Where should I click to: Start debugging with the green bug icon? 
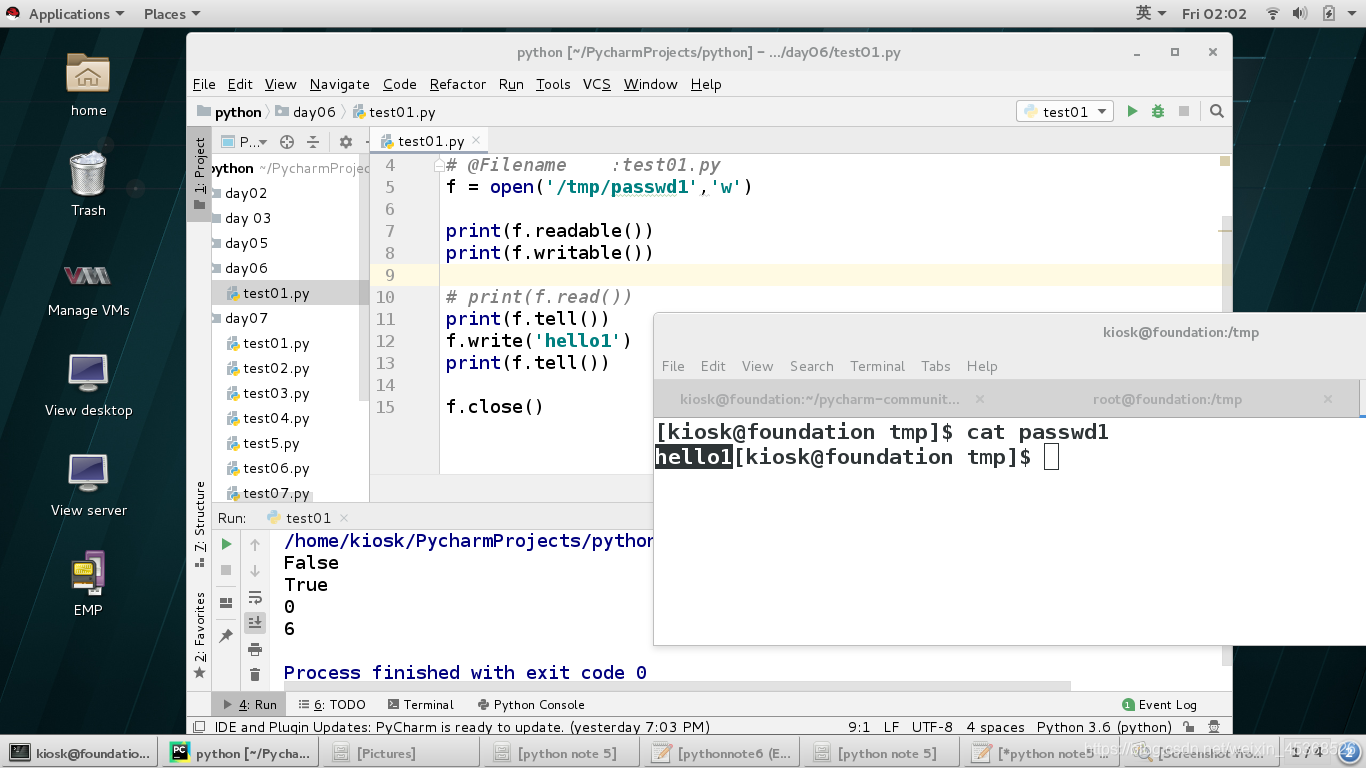click(x=1158, y=112)
